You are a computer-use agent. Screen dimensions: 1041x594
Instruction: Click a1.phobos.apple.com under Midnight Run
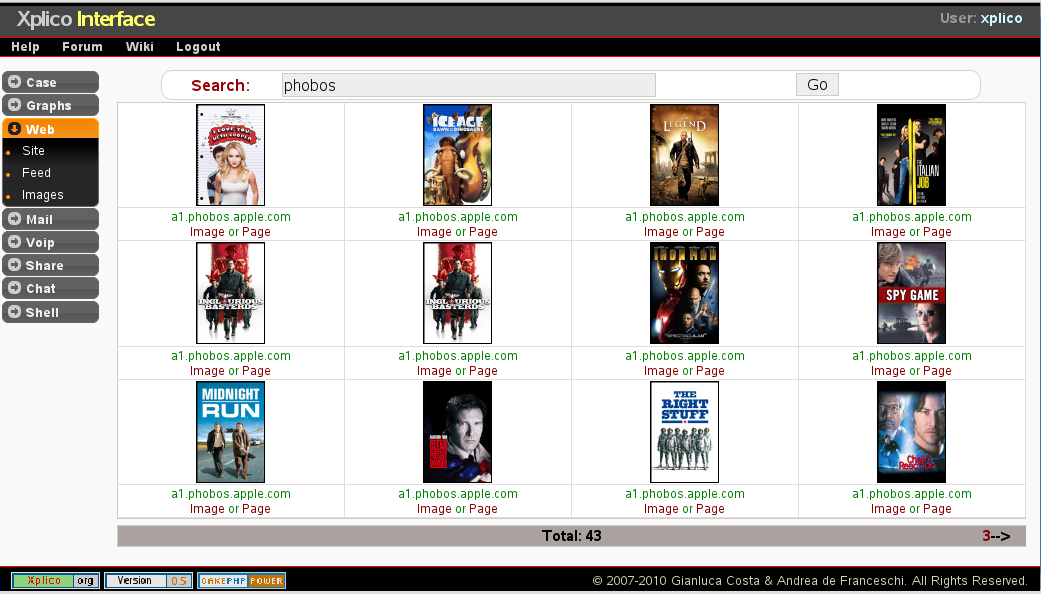pos(230,494)
